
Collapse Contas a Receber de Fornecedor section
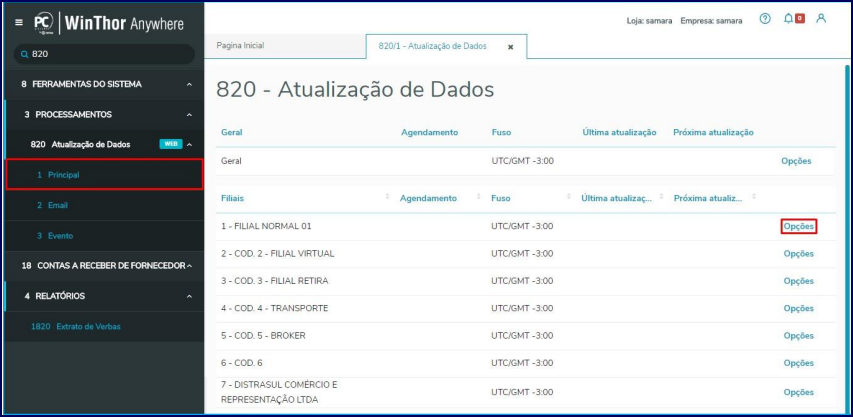(189, 266)
